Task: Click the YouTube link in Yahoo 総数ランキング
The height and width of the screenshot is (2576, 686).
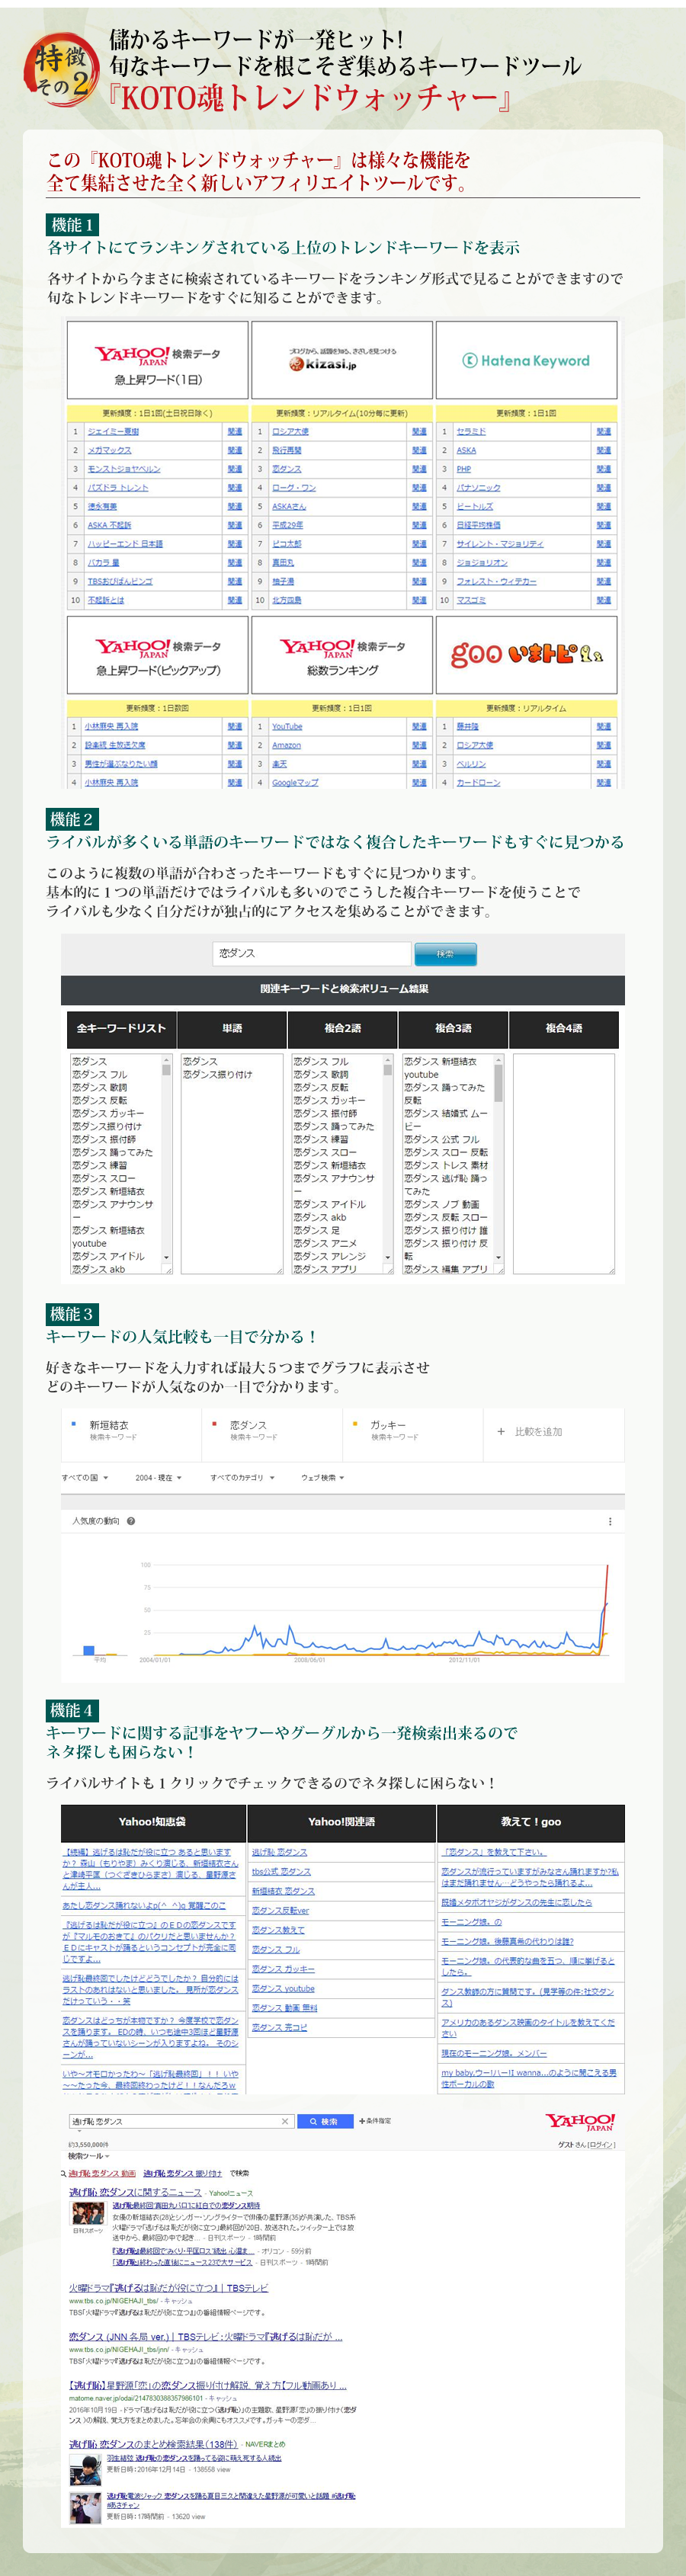Action: (287, 726)
